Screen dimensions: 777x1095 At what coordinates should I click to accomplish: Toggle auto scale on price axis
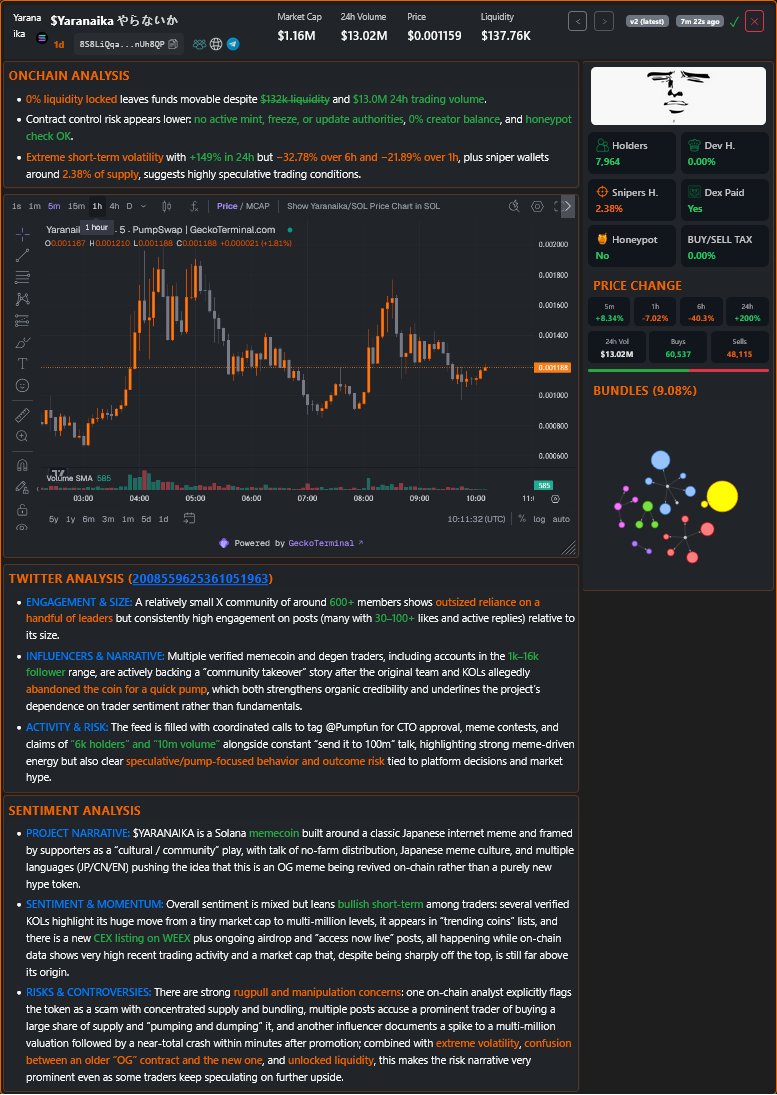[561, 519]
